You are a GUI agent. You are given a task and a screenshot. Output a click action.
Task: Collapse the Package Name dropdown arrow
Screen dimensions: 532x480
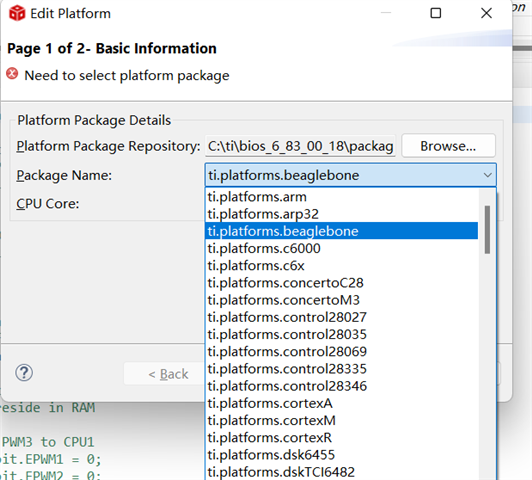pos(488,175)
